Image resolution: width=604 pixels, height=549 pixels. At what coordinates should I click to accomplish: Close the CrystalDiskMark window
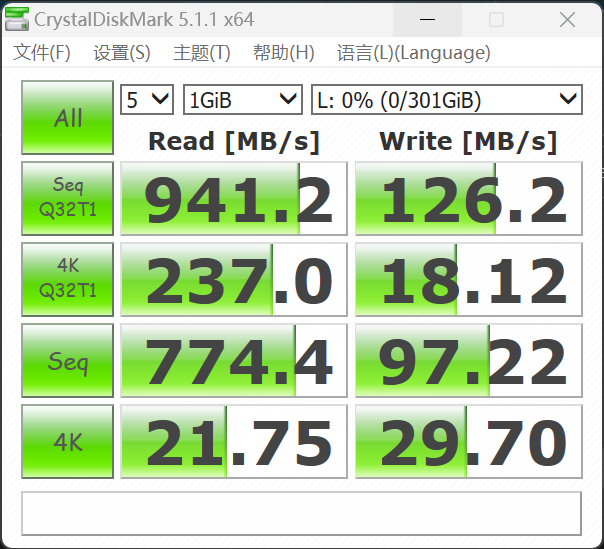click(567, 19)
